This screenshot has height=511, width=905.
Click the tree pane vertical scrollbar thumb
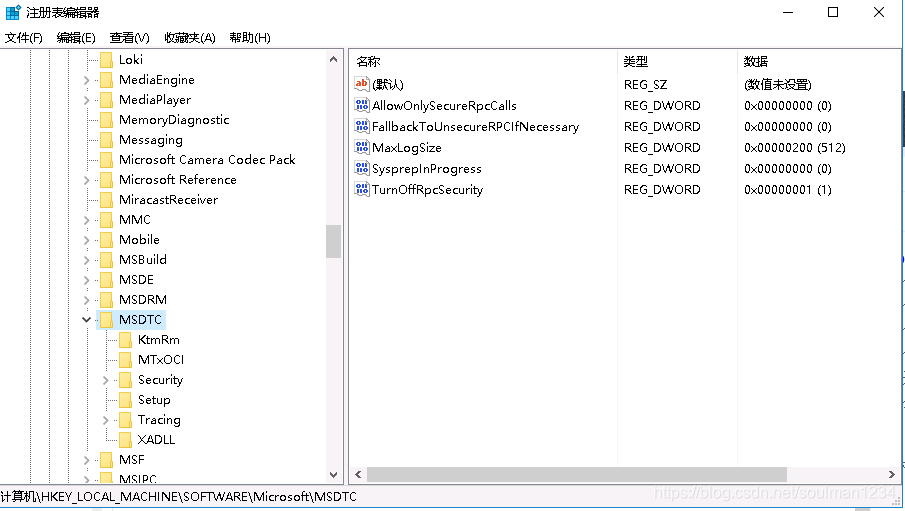(x=333, y=241)
